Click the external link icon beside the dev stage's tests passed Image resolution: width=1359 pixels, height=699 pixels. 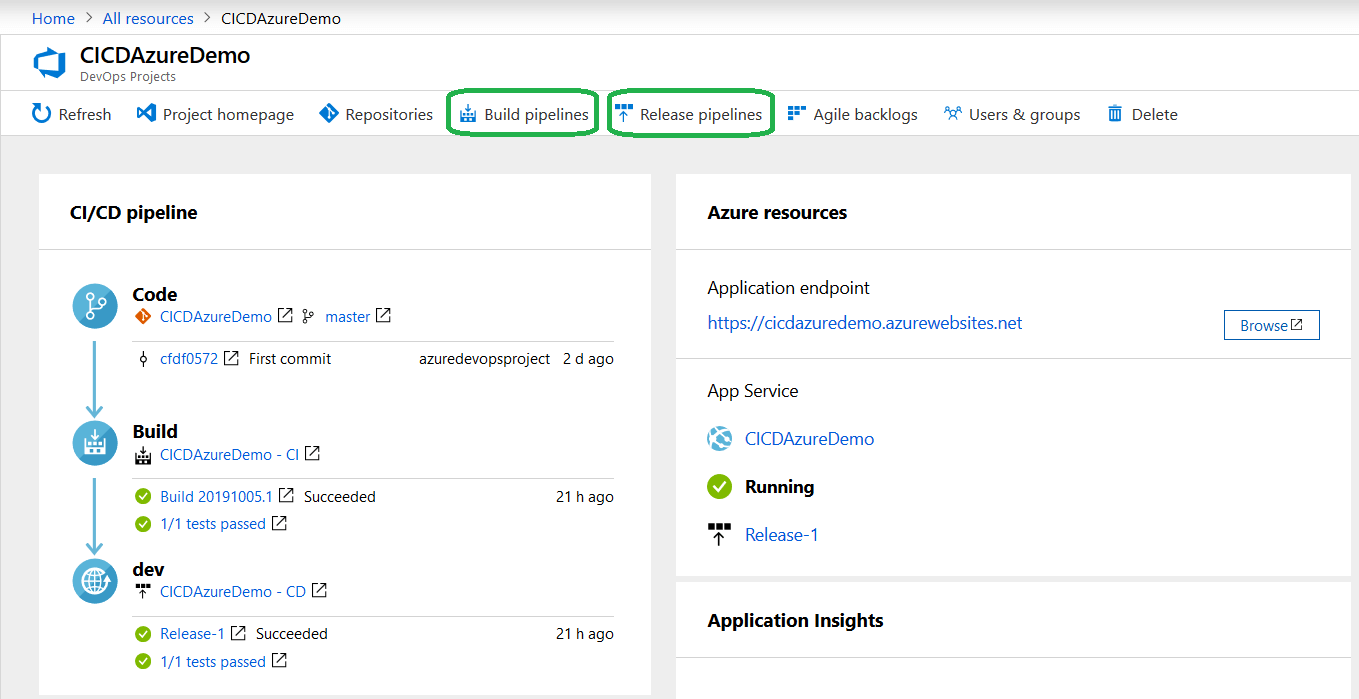click(280, 661)
